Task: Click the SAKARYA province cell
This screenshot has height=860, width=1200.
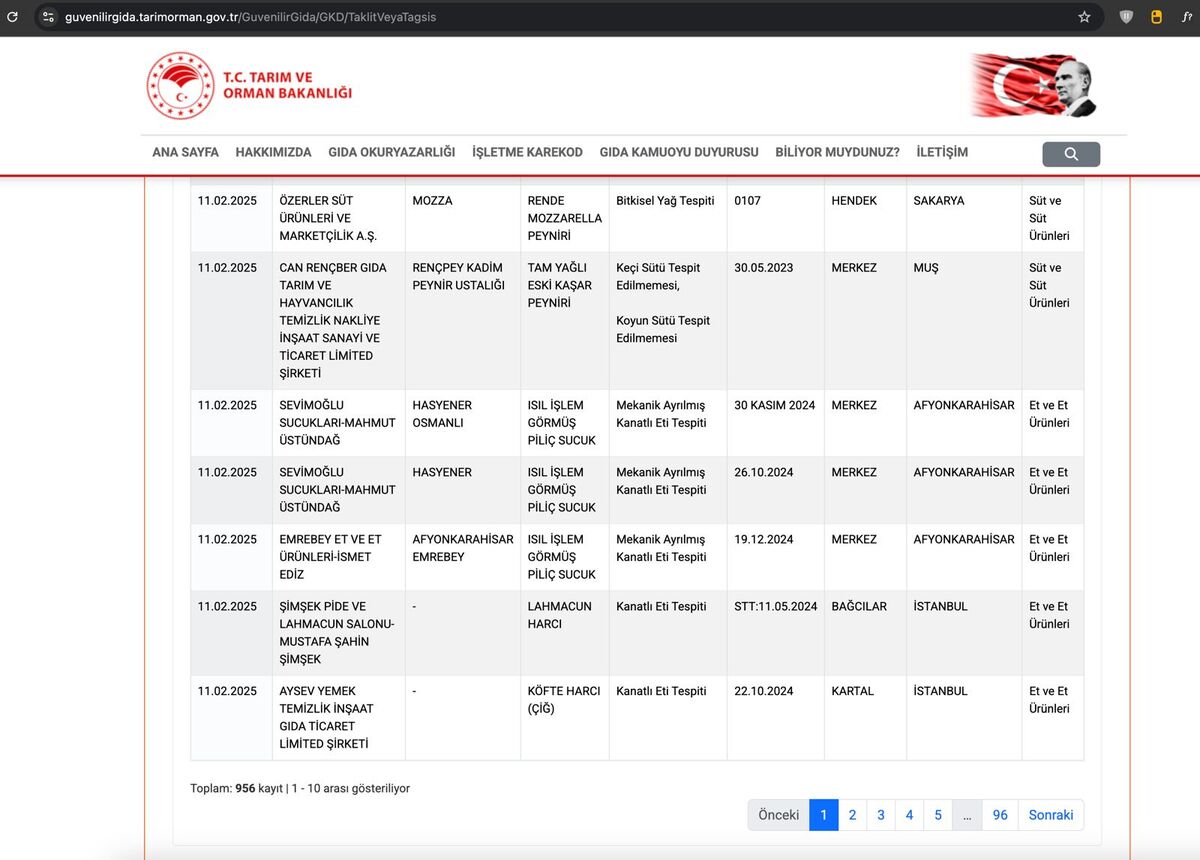Action: (964, 219)
